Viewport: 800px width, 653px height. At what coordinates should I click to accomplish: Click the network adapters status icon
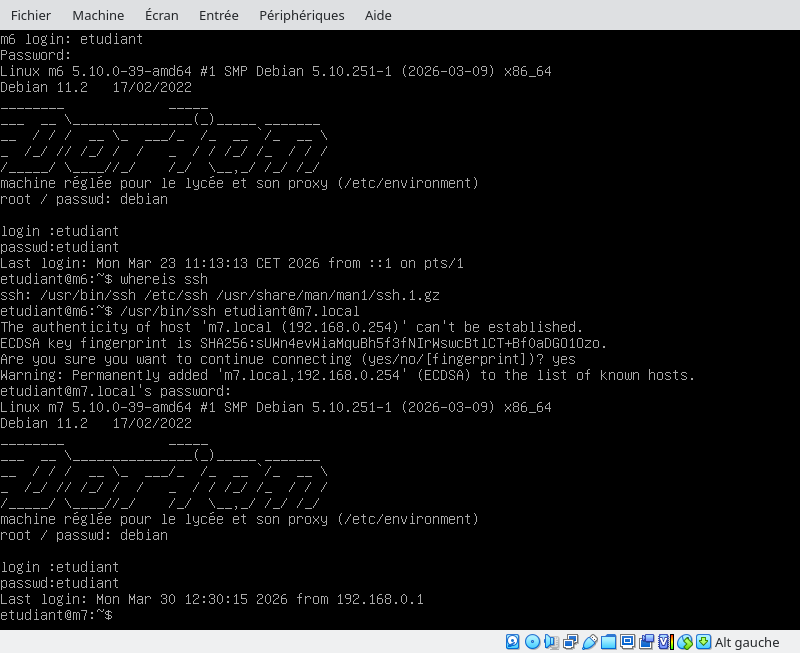(571, 642)
